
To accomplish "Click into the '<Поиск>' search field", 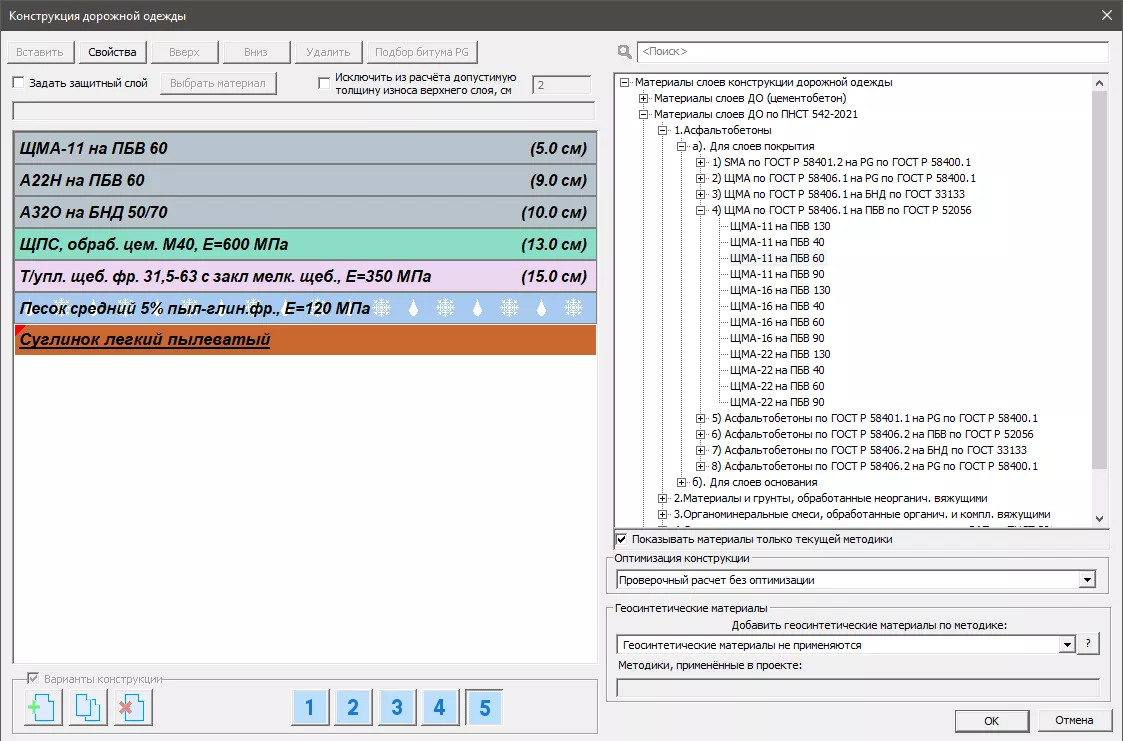I will (870, 52).
